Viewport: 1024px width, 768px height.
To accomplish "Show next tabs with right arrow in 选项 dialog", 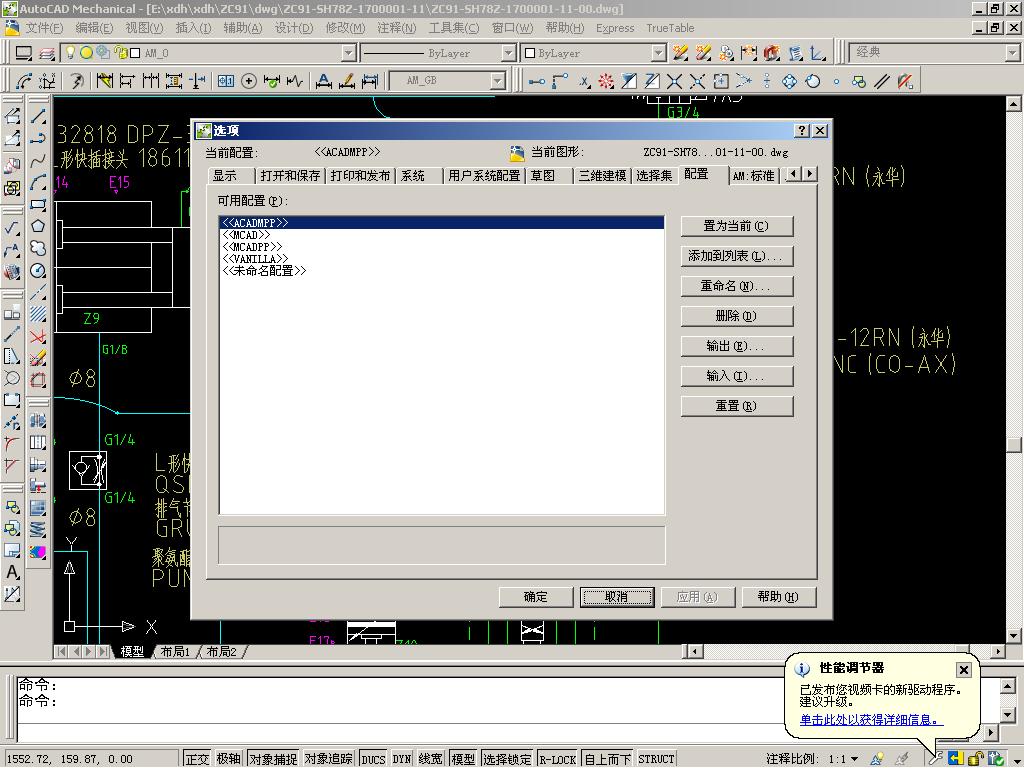I will pos(810,174).
